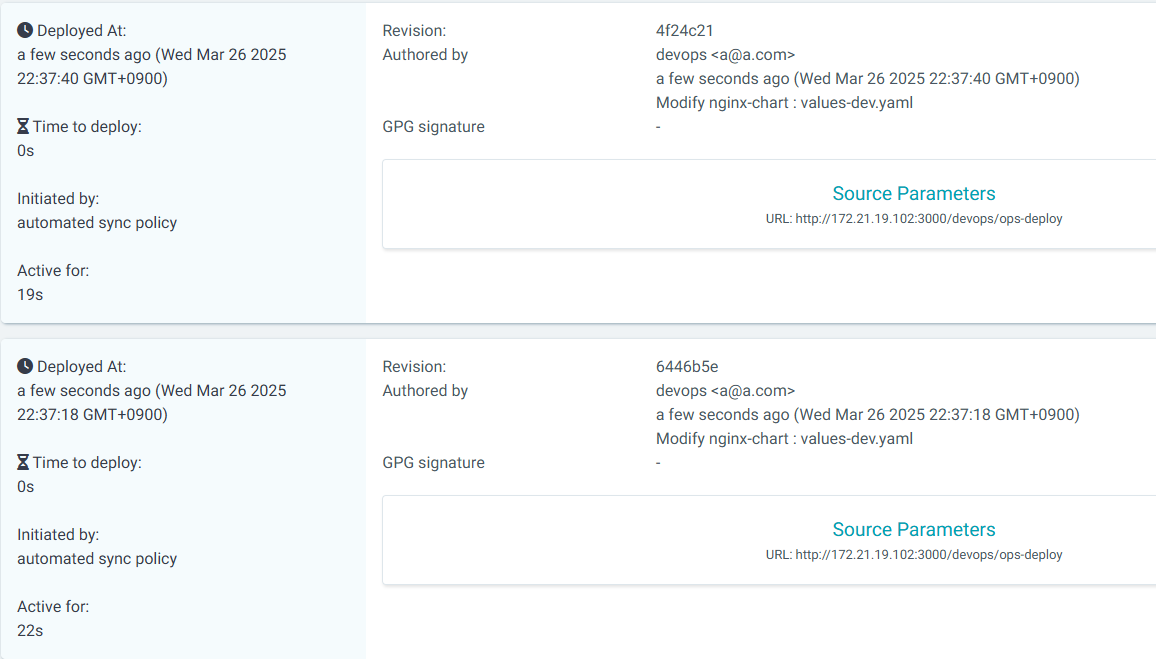Expand Source Parameters for revision 4f24c21

pos(913,193)
